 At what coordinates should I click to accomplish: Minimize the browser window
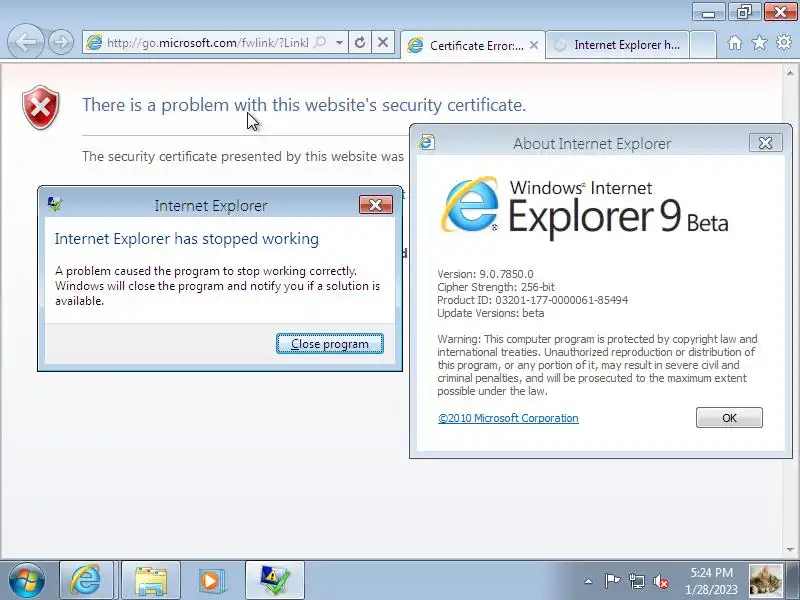pos(709,12)
